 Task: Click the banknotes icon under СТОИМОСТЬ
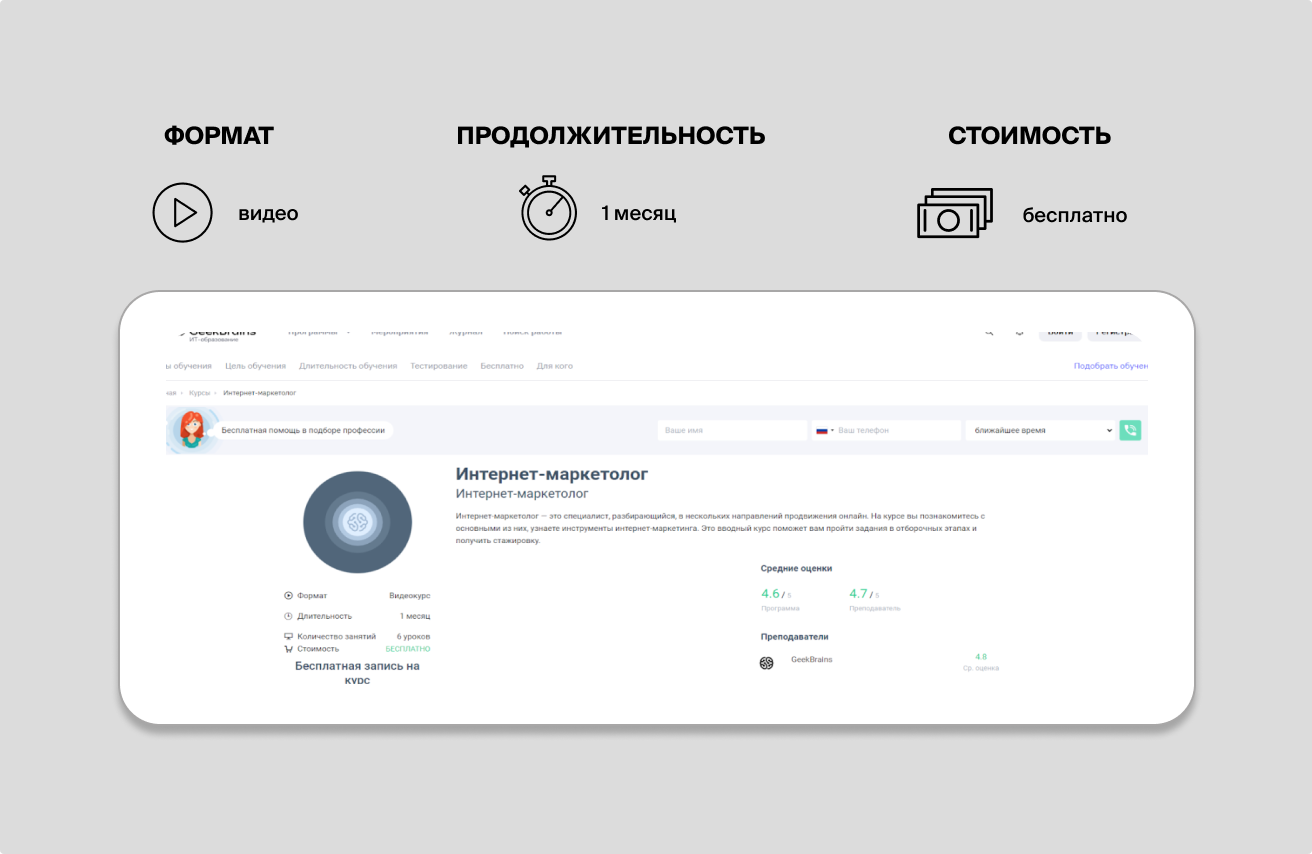pos(955,212)
